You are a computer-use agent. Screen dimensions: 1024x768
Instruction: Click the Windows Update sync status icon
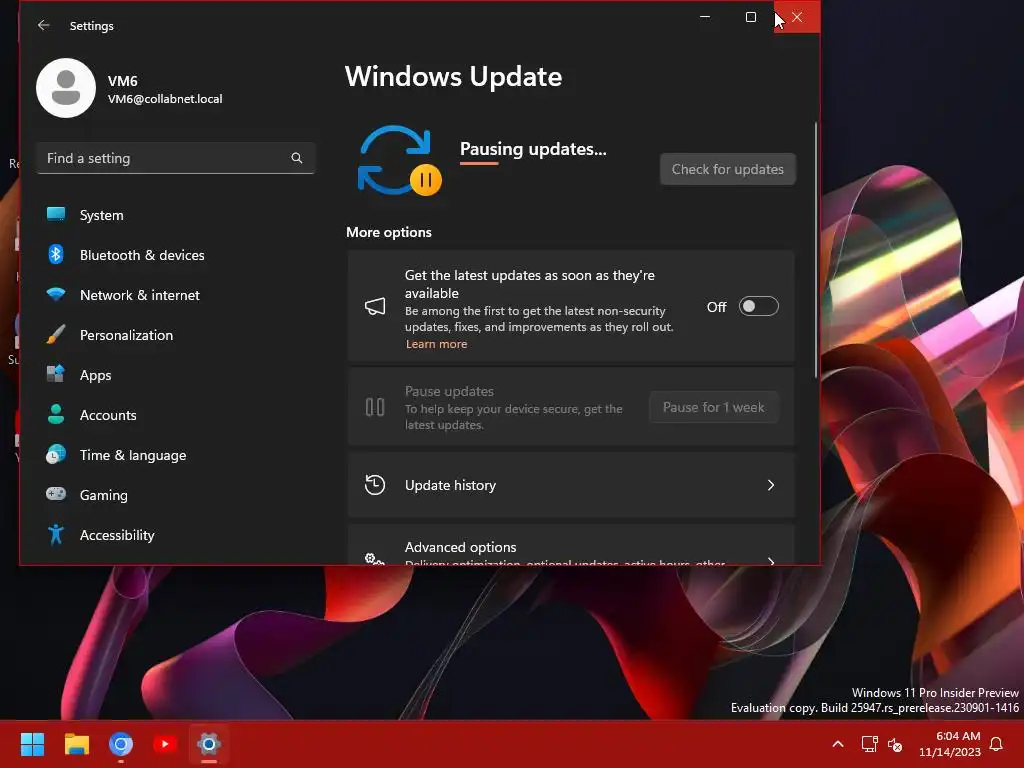pyautogui.click(x=399, y=161)
